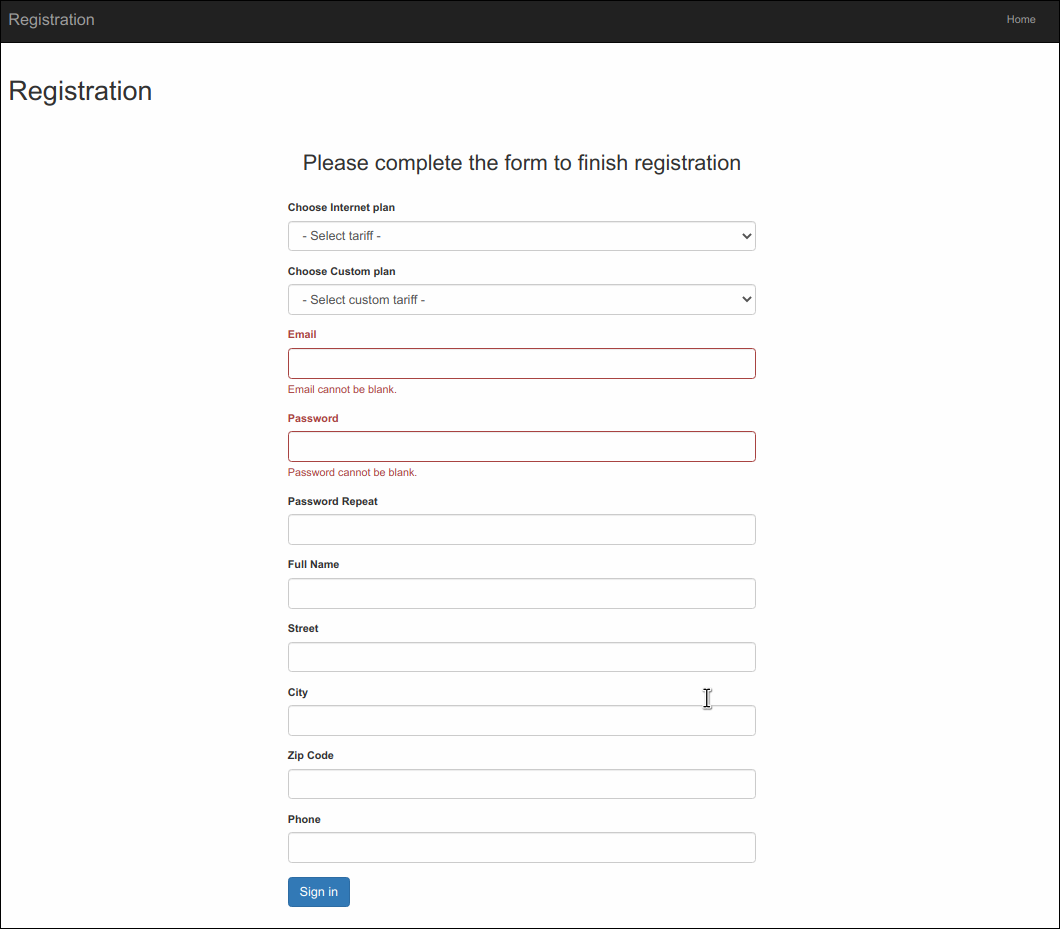Click the 'Password cannot be blank' error text
Viewport: 1060px width, 929px height.
pos(352,473)
